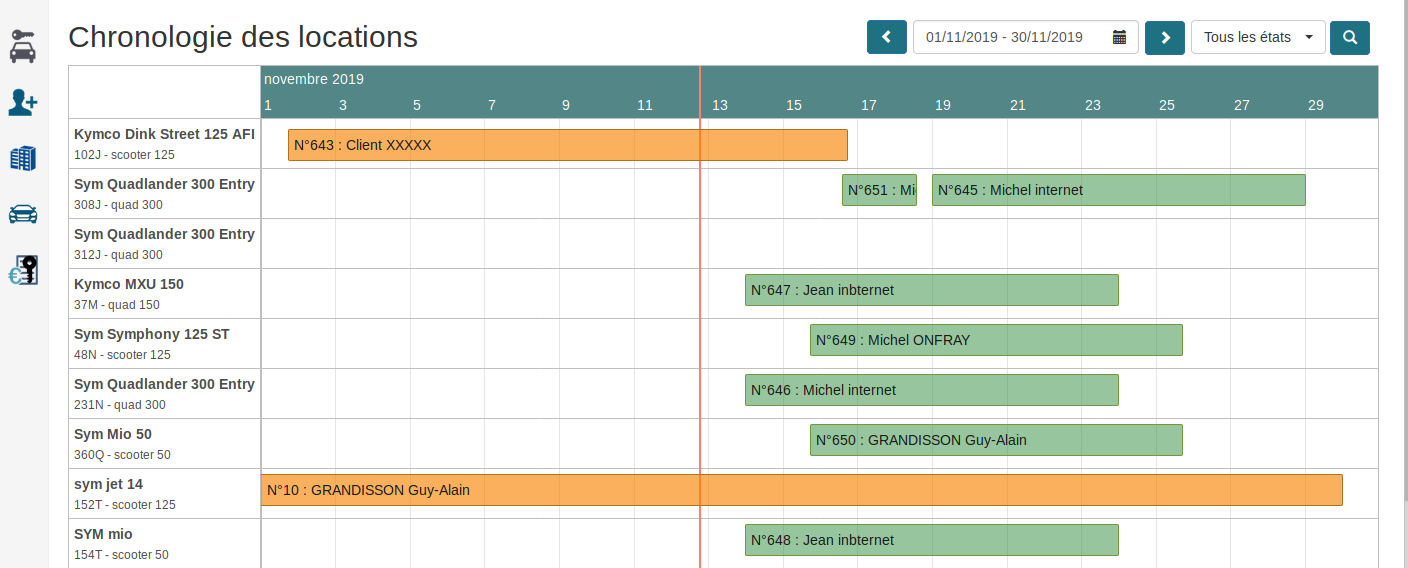Open rental N°647 Jean inbternet
The image size is (1408, 568).
coord(931,290)
